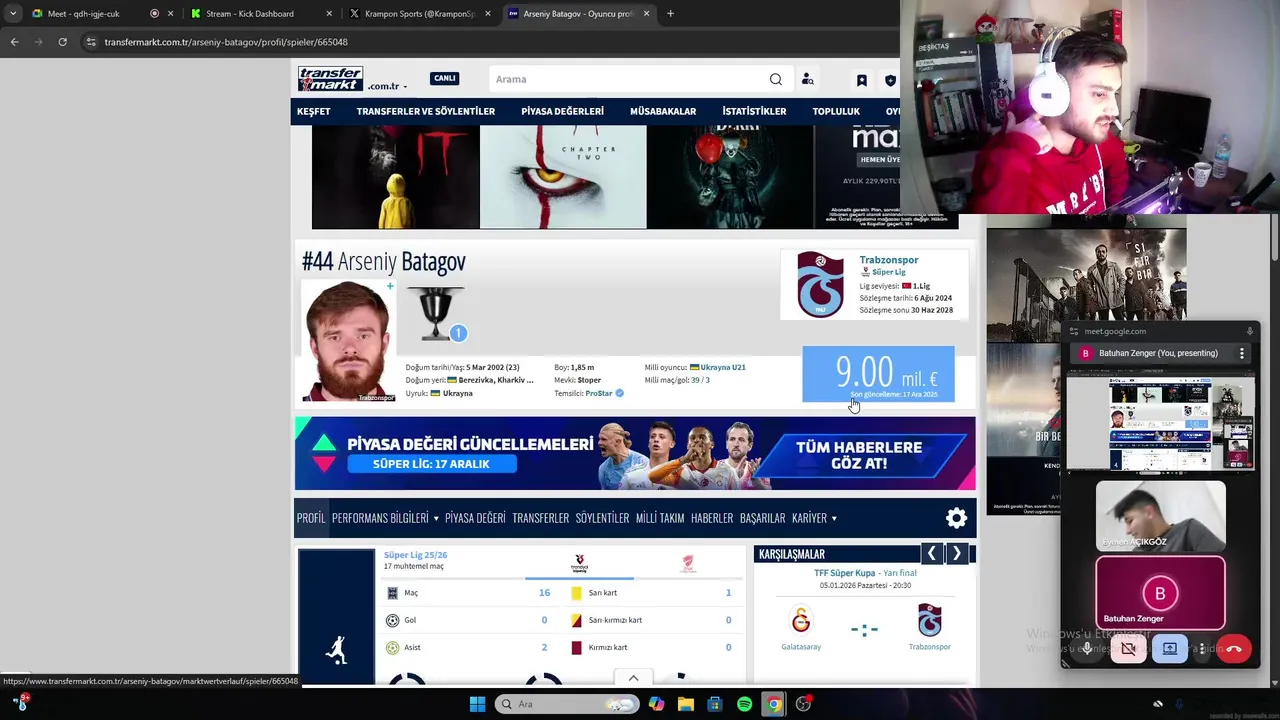Click the Trabzonspor club crest in header box
1280x720 pixels.
820,284
